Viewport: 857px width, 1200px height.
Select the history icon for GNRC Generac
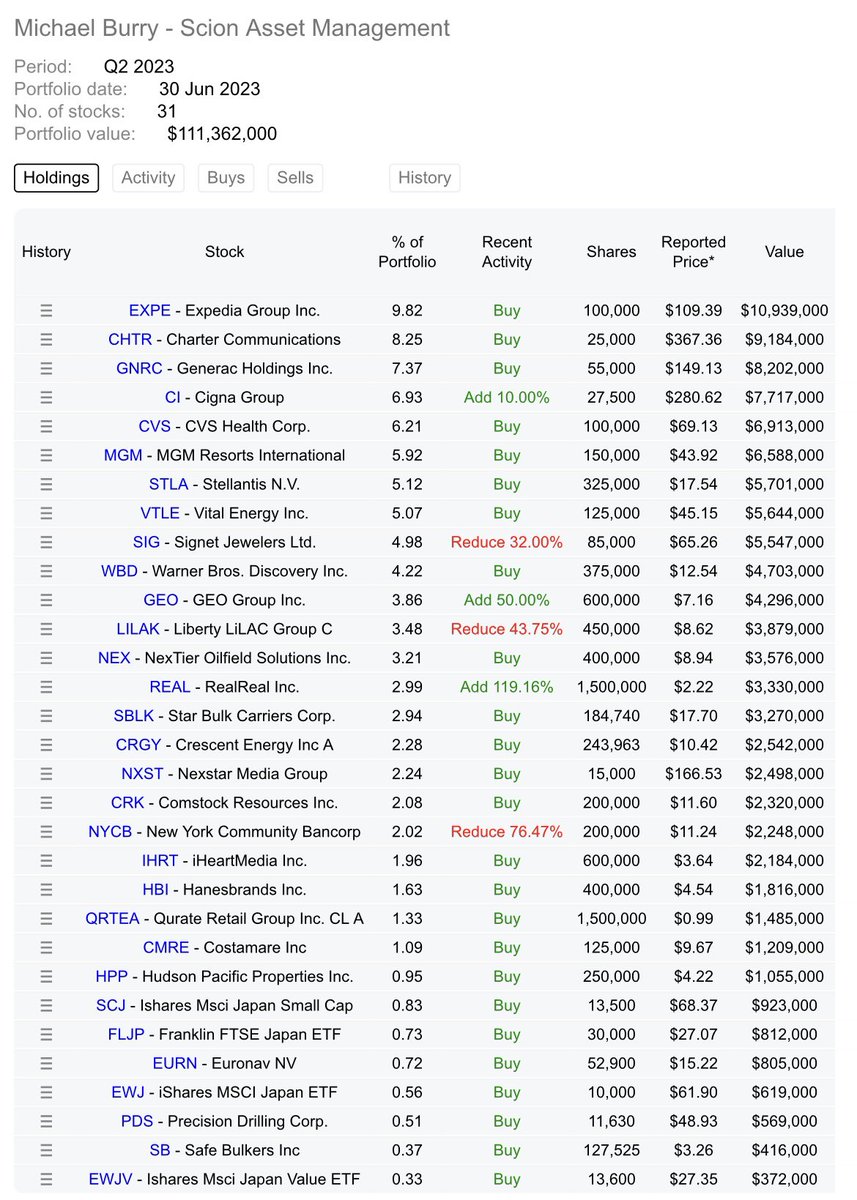[x=46, y=368]
